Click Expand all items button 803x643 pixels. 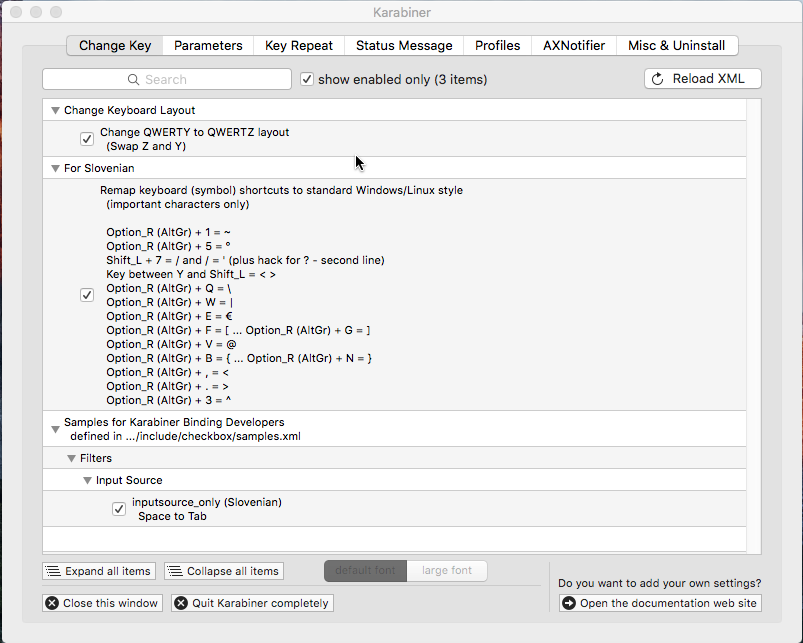[x=99, y=571]
